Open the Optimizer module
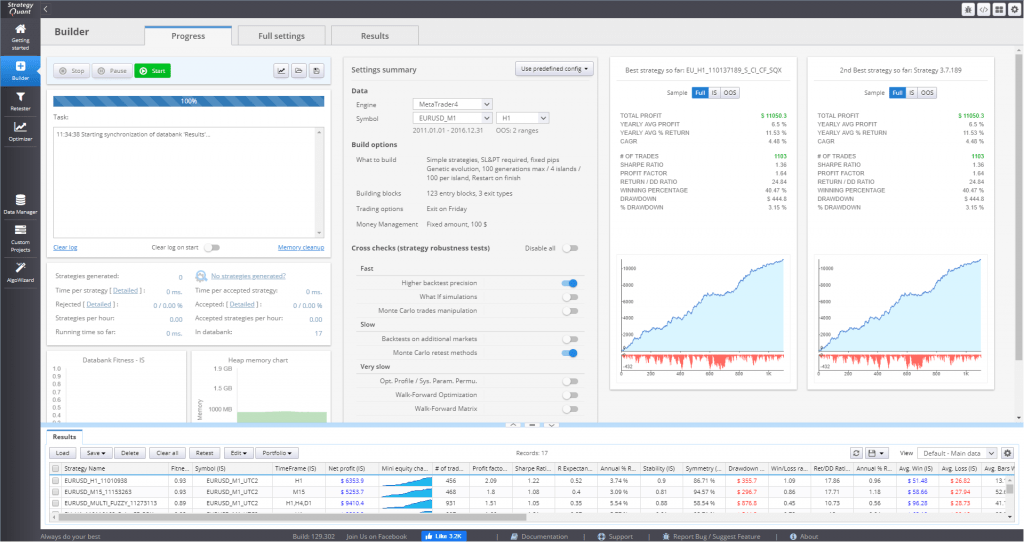The width and height of the screenshot is (1024, 542). tap(20, 131)
